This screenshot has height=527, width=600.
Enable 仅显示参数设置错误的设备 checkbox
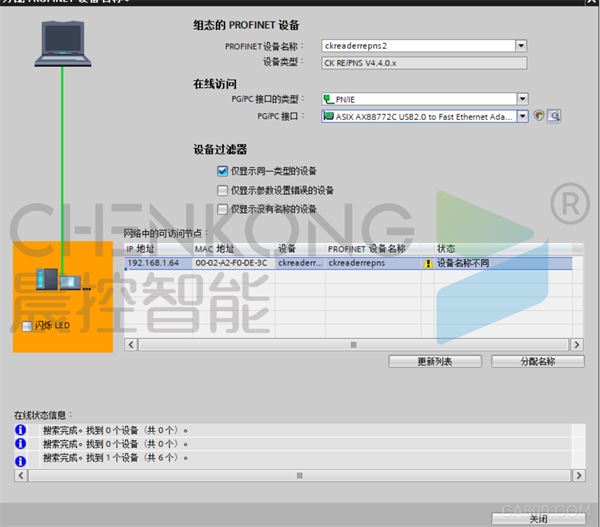click(222, 190)
